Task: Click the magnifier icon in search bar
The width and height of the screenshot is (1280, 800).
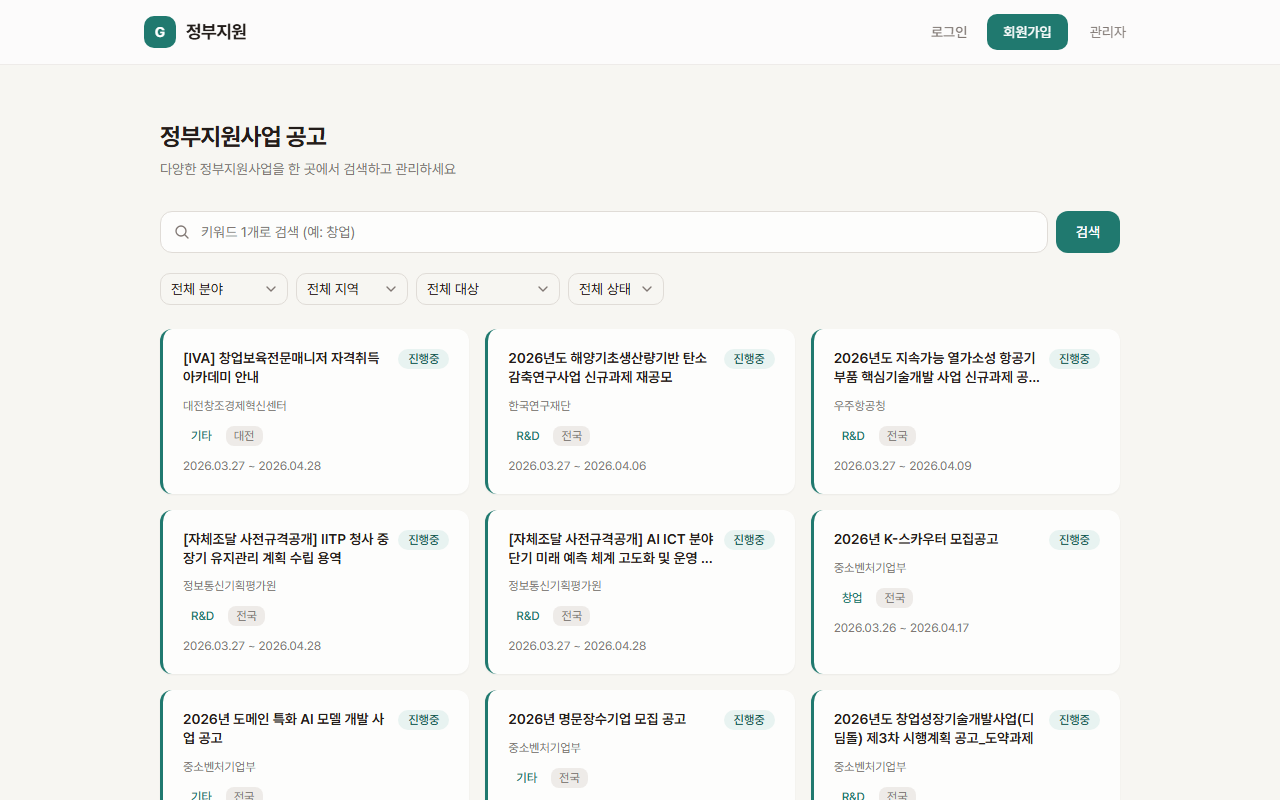Action: coord(182,232)
